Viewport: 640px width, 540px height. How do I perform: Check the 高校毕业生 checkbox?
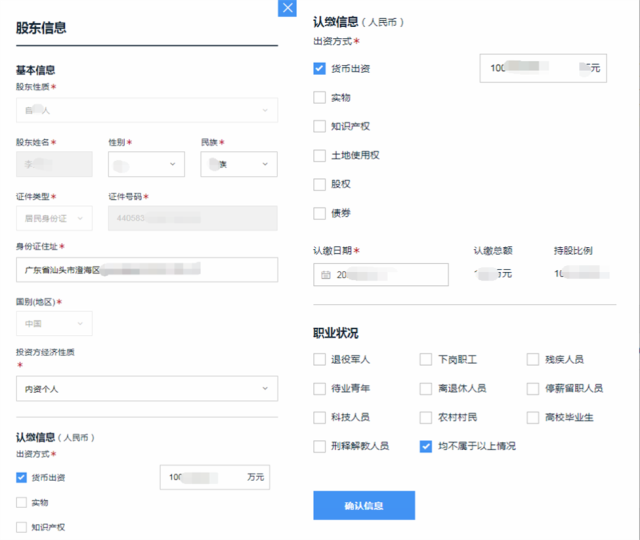(533, 418)
